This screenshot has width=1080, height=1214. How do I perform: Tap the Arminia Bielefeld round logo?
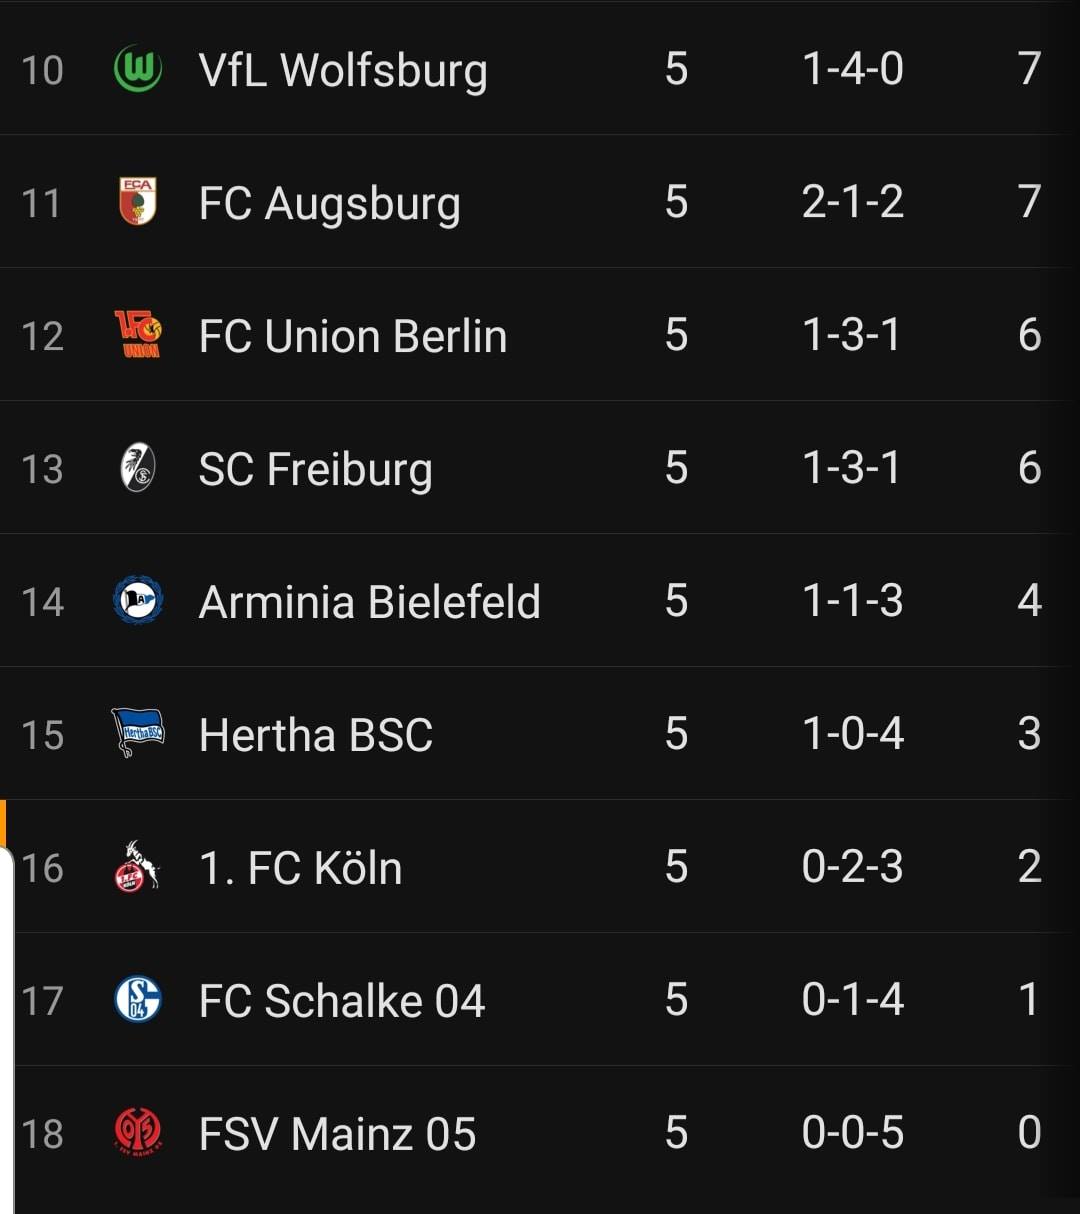pos(138,600)
